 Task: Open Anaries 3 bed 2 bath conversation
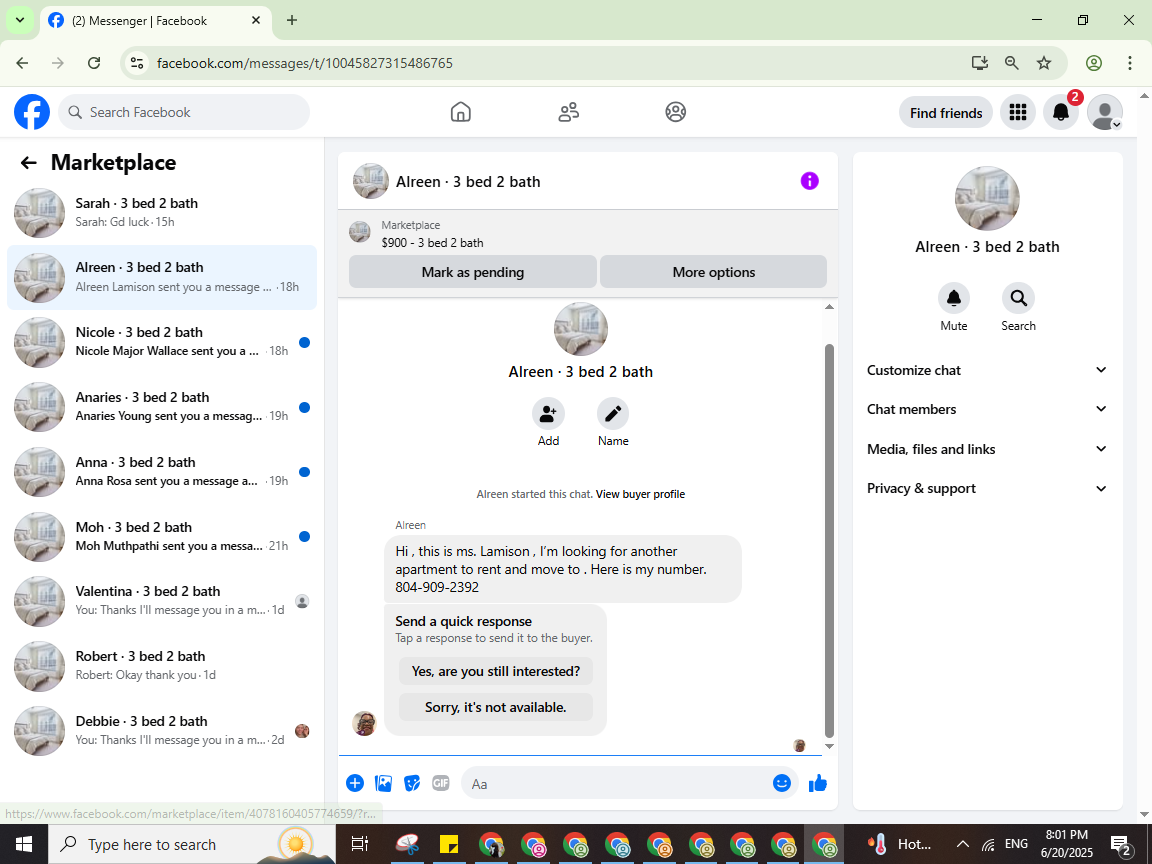click(x=162, y=406)
